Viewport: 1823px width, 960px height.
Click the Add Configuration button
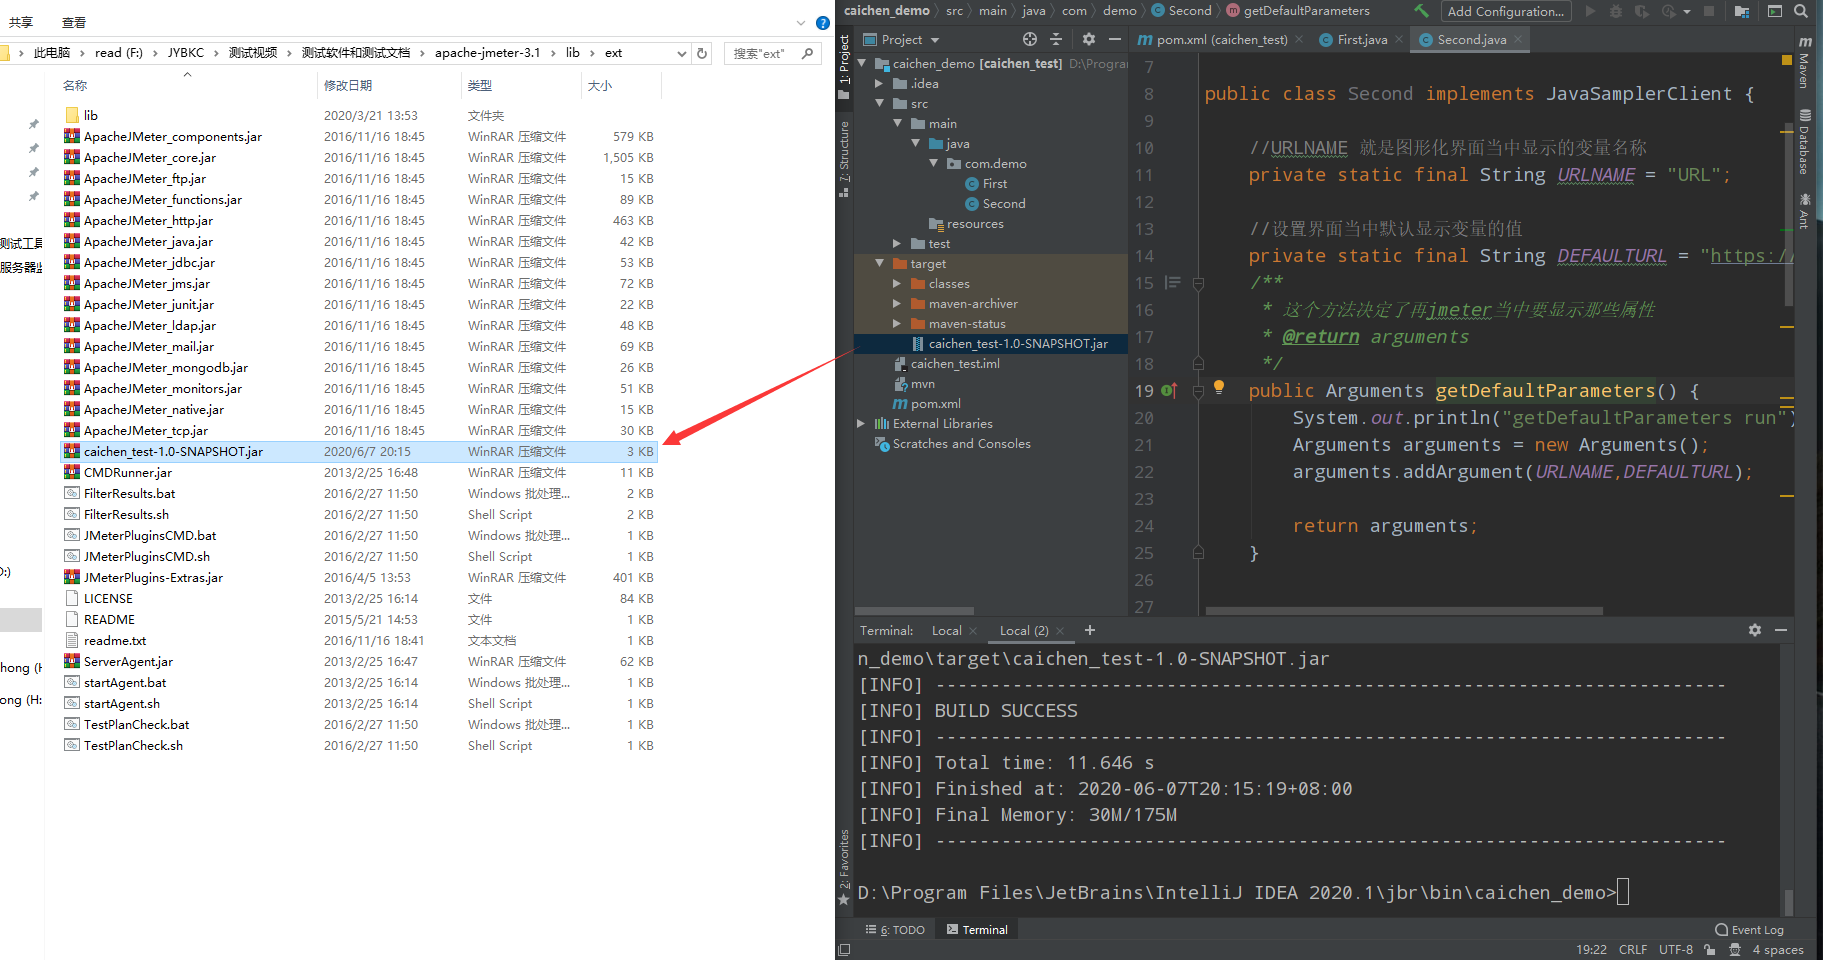coord(1506,11)
